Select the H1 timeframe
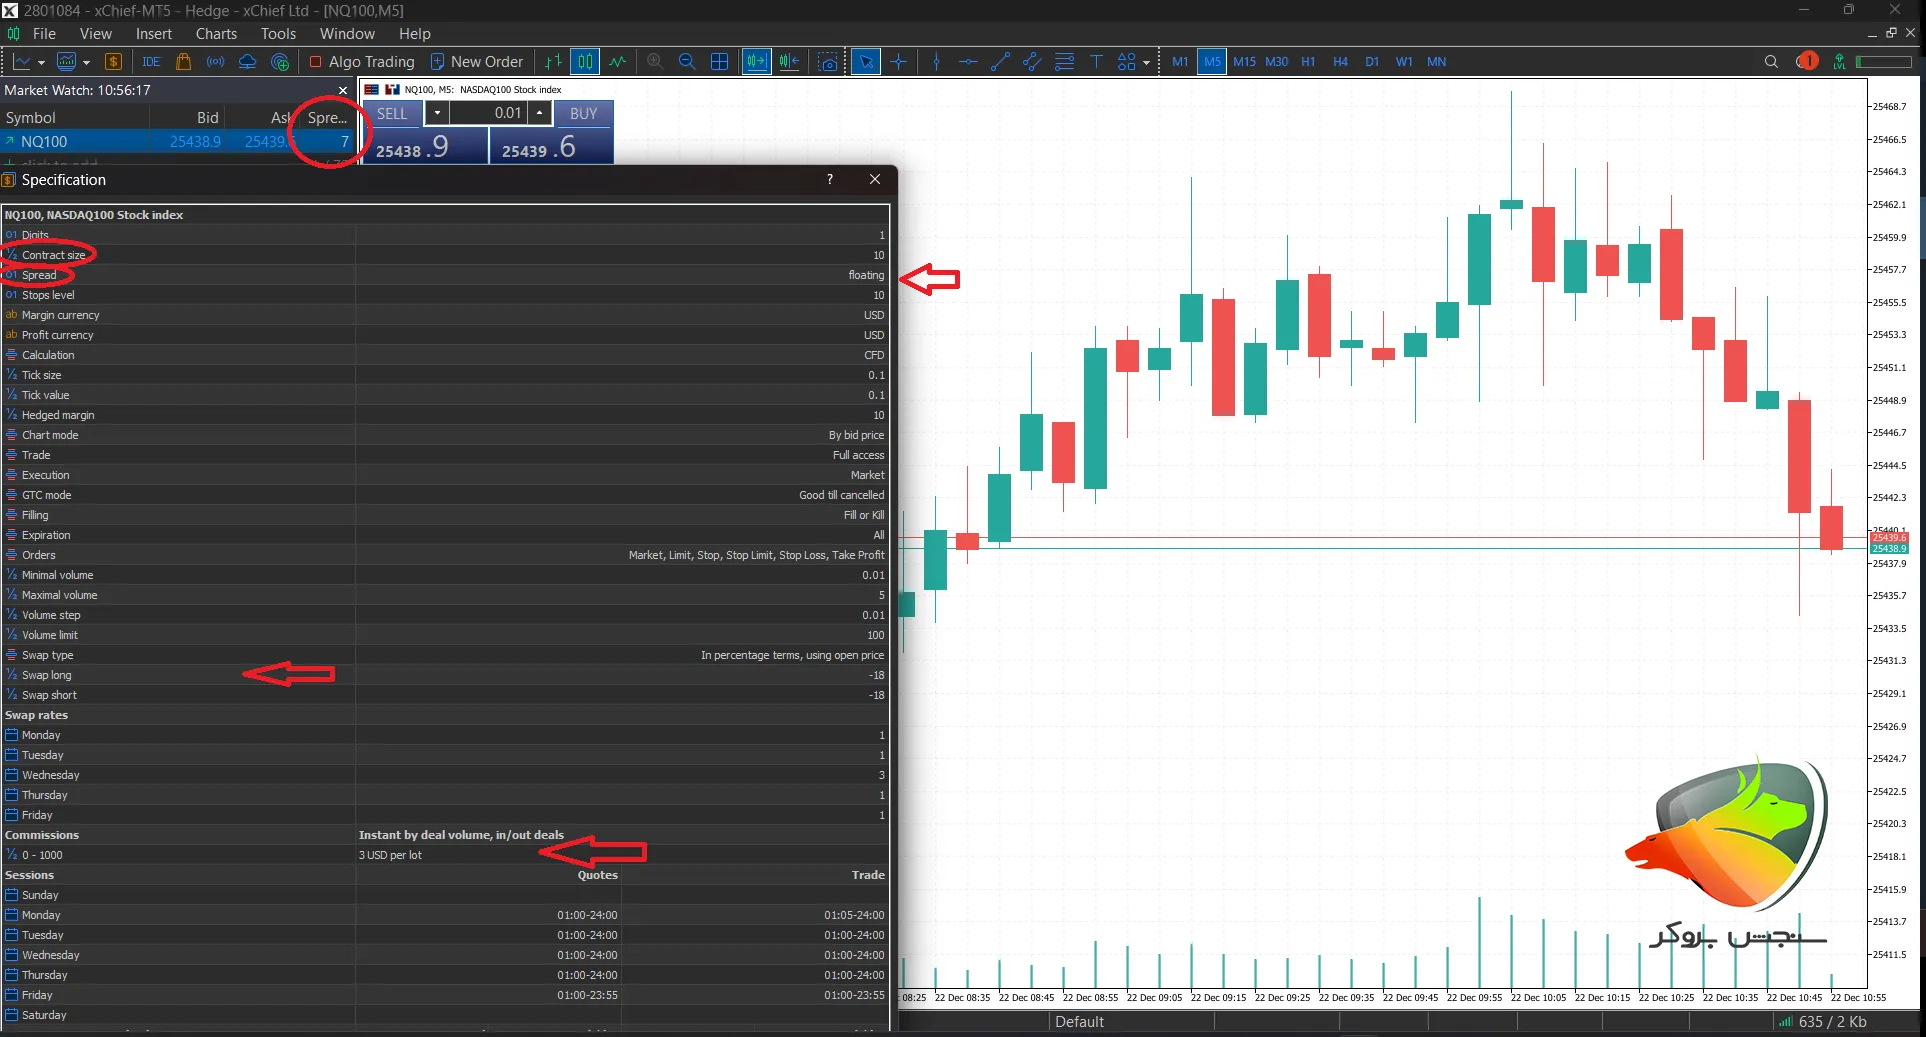The width and height of the screenshot is (1926, 1037). (1308, 62)
